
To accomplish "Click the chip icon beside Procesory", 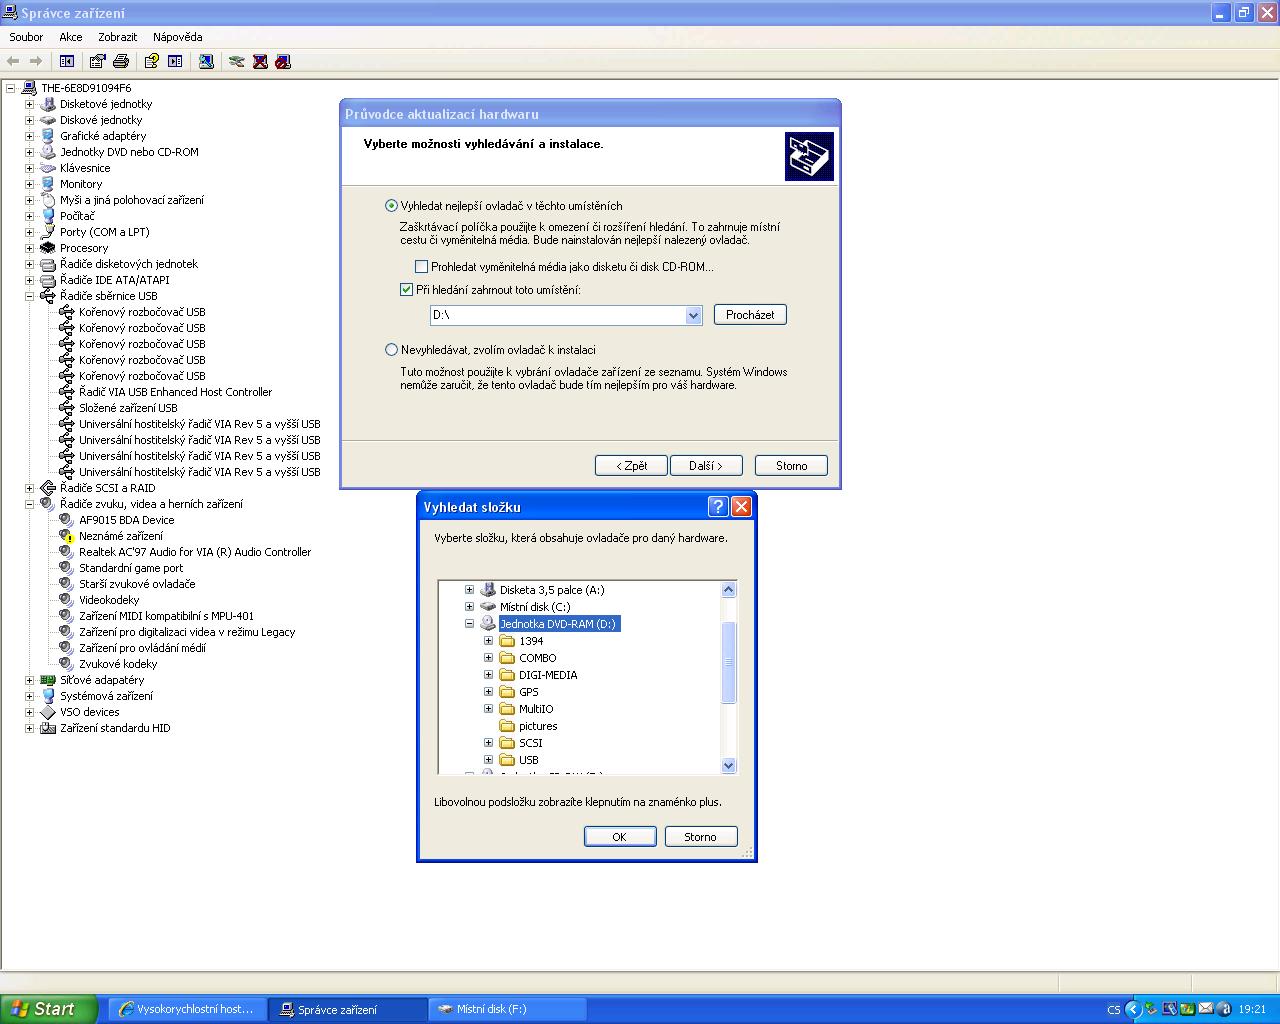I will (x=48, y=248).
